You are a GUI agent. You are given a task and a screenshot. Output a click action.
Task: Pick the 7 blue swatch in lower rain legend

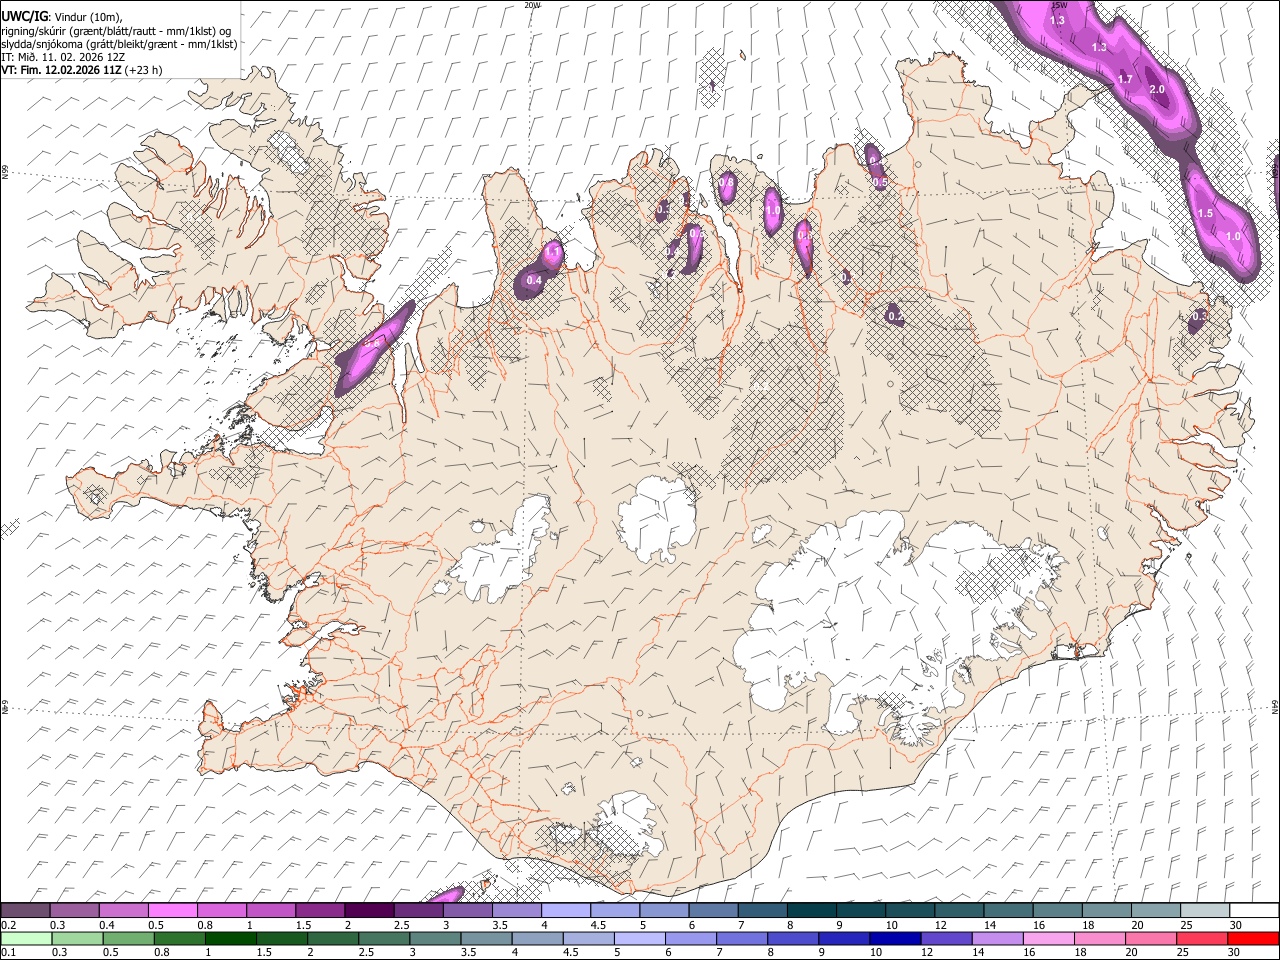tap(742, 938)
